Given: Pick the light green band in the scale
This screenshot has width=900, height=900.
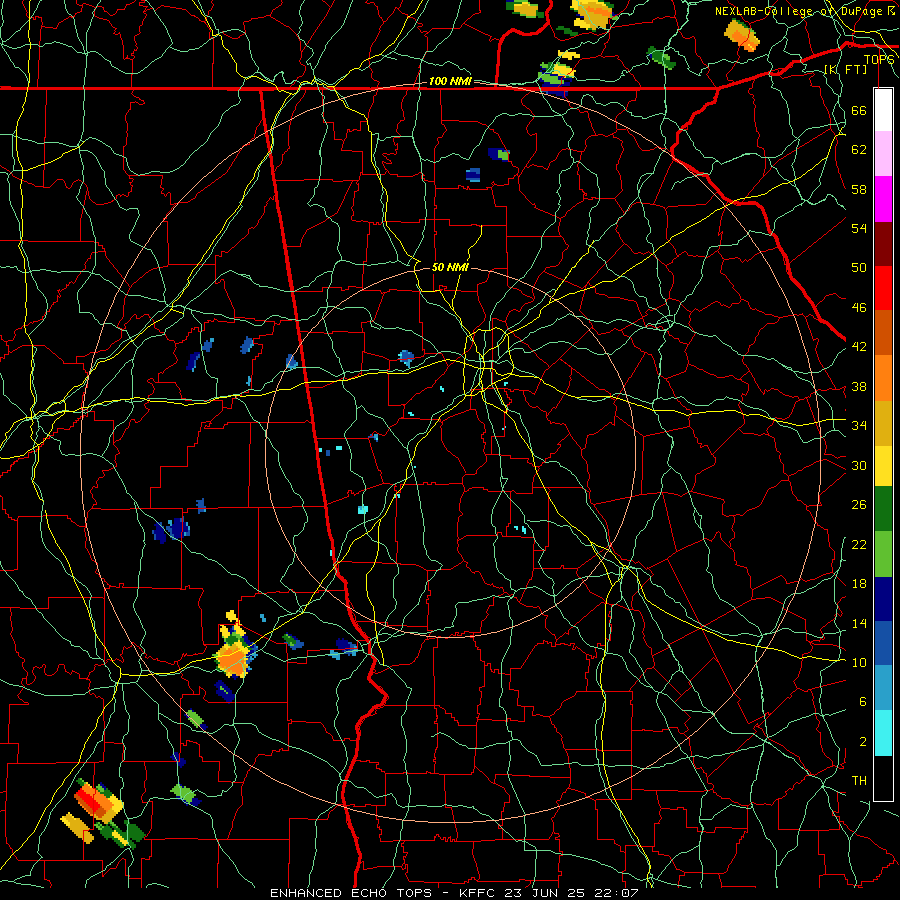Looking at the screenshot, I should pyautogui.click(x=883, y=554).
